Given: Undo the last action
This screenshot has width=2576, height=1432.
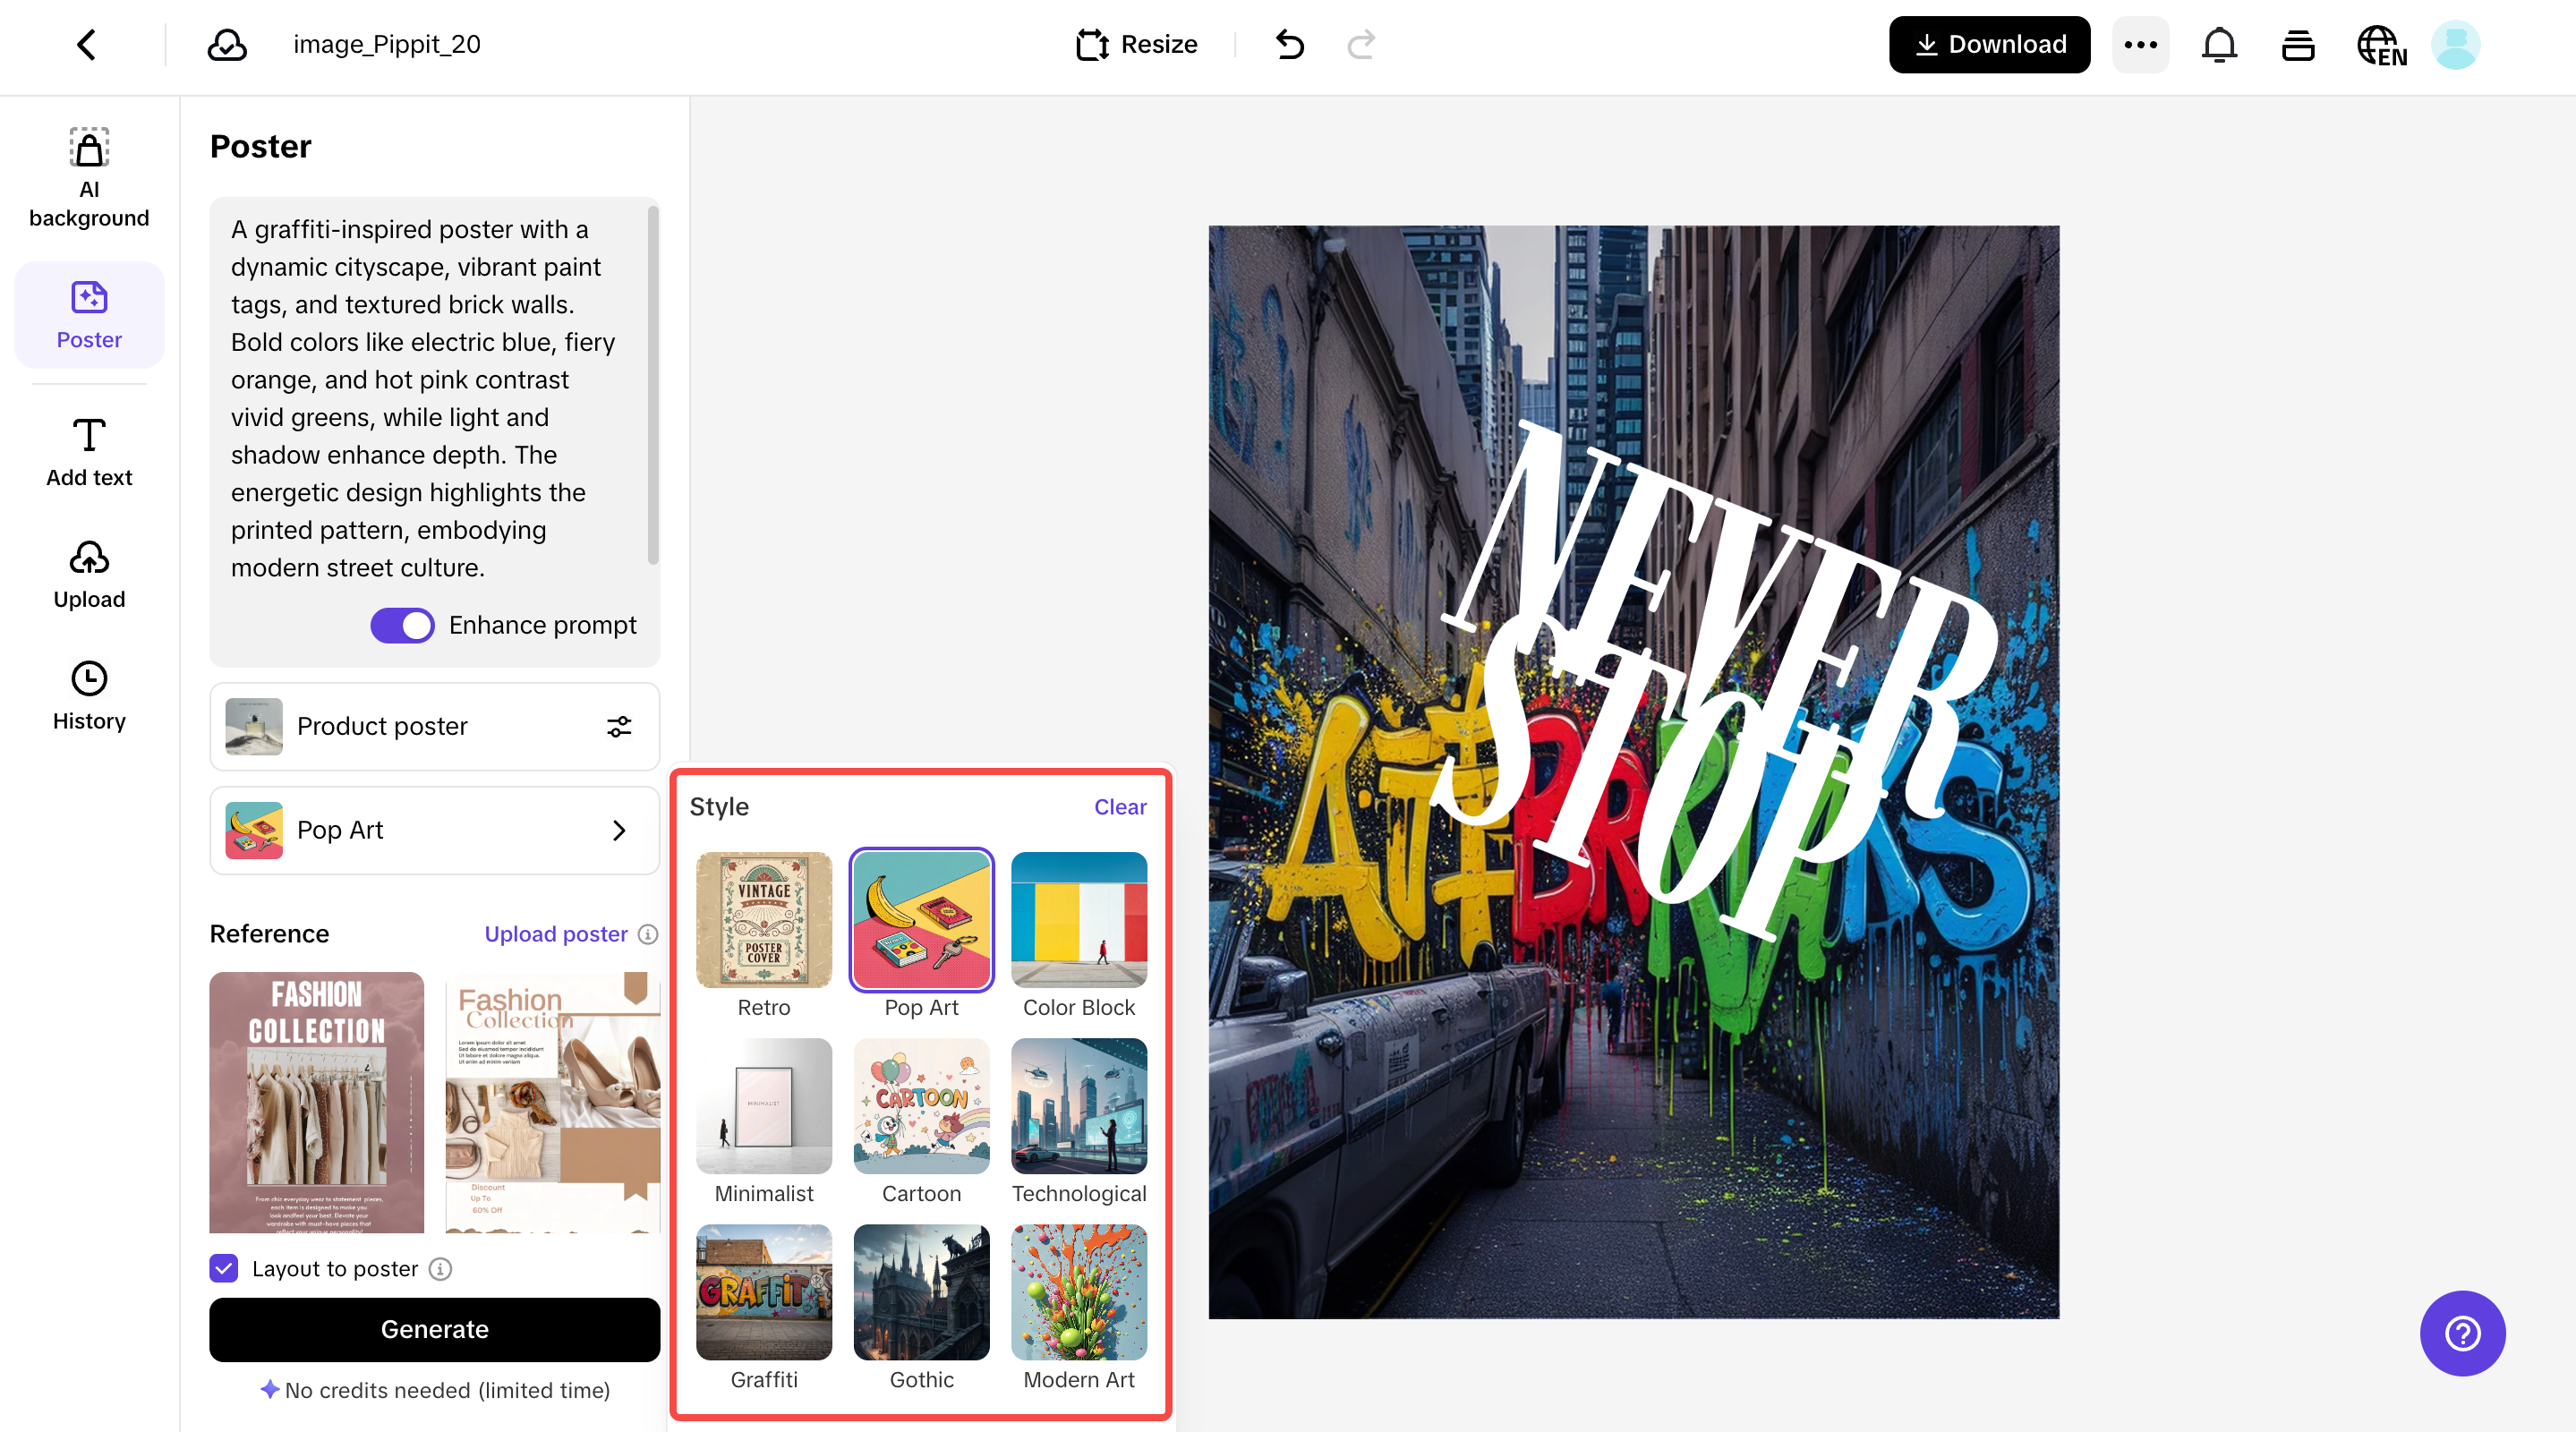Looking at the screenshot, I should tap(1289, 44).
